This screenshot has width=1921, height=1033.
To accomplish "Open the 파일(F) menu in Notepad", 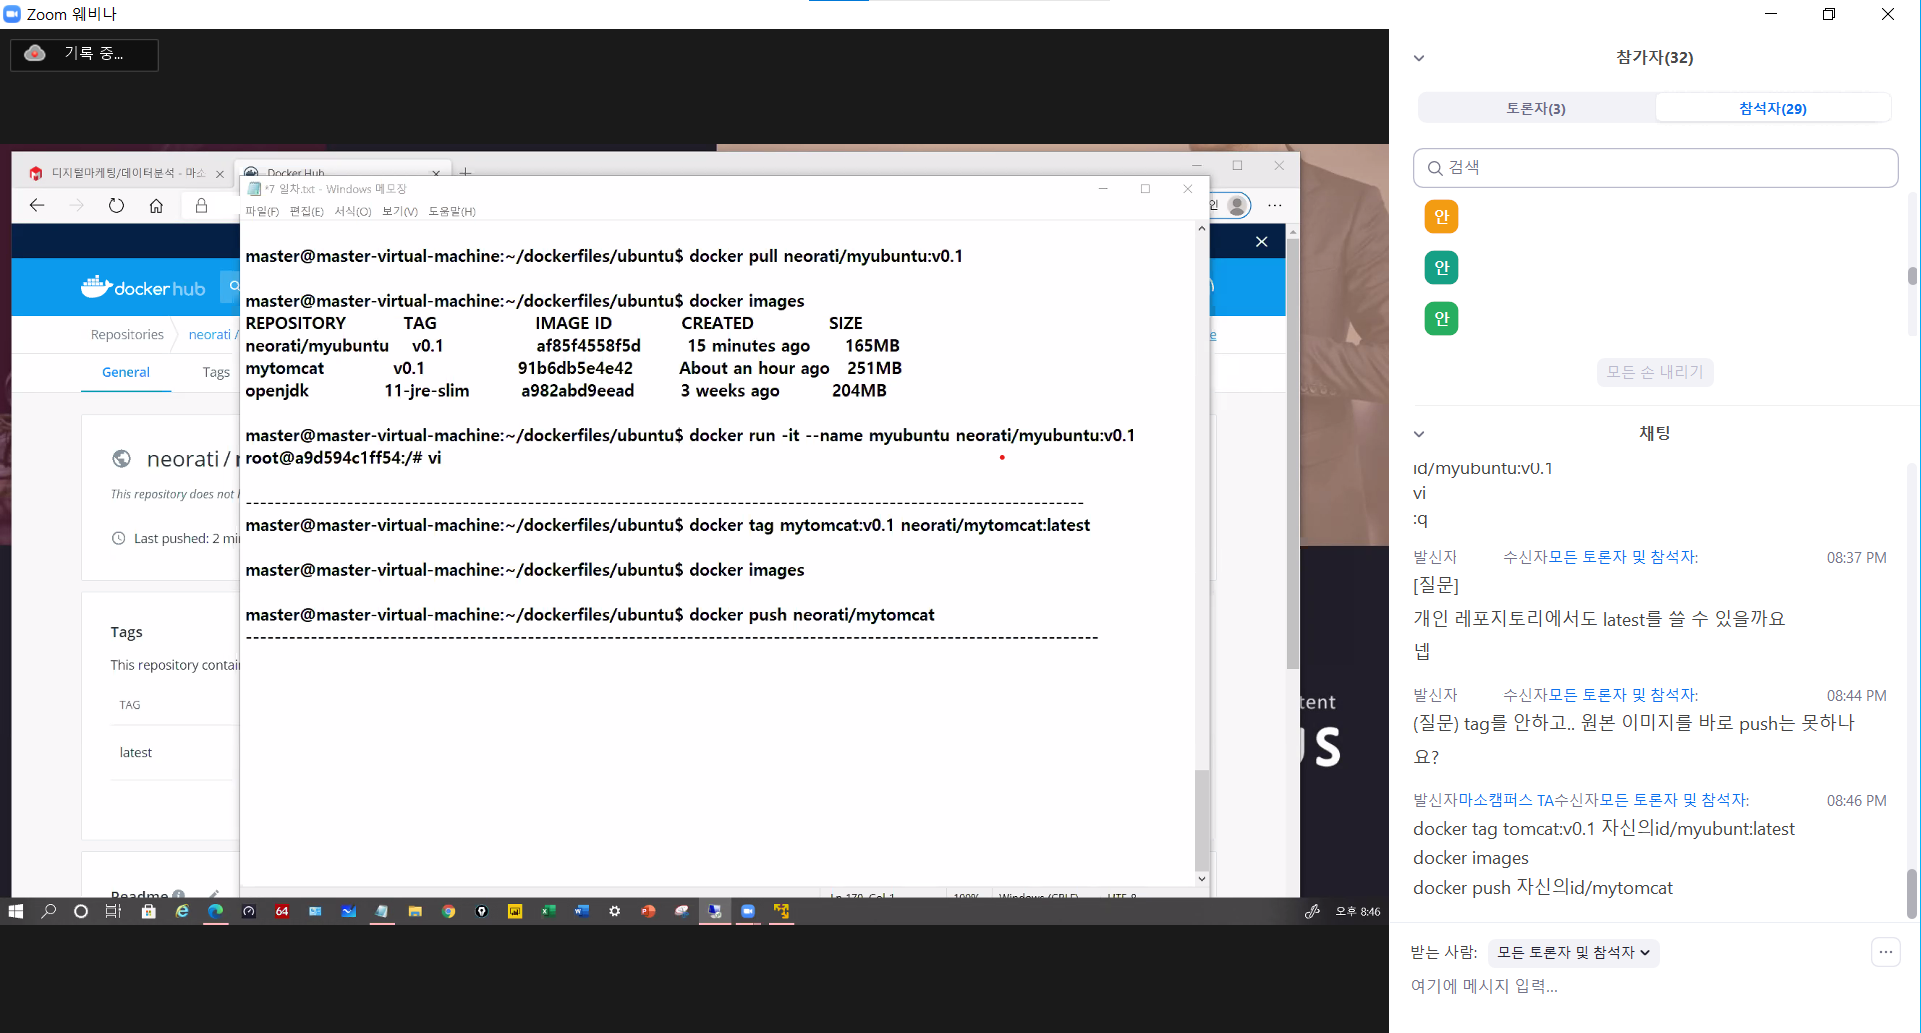I will point(262,211).
